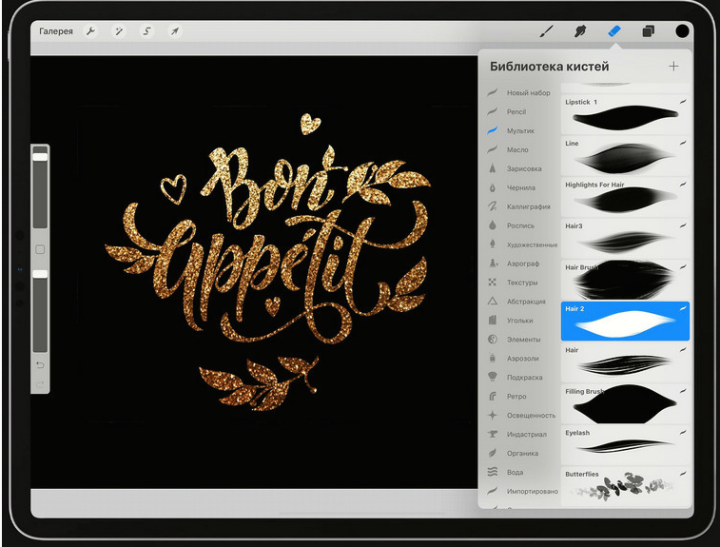
Task: Tap the square modifier button in sidebar
Action: tap(40, 249)
